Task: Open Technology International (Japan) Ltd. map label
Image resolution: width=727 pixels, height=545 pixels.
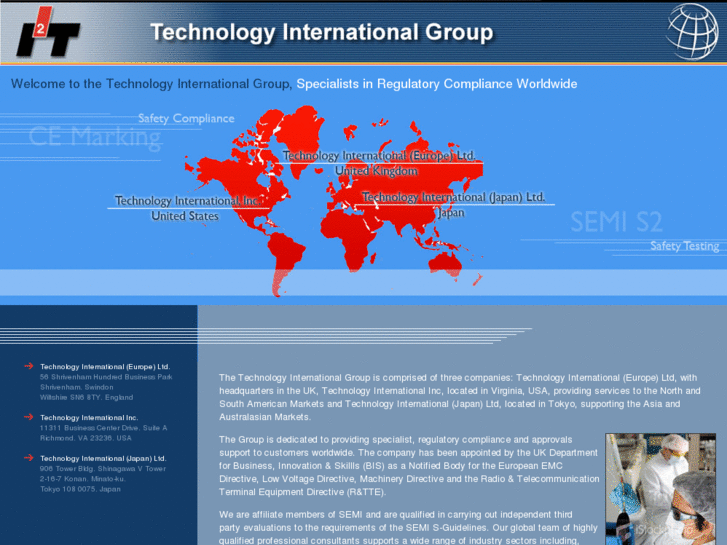Action: (x=453, y=197)
